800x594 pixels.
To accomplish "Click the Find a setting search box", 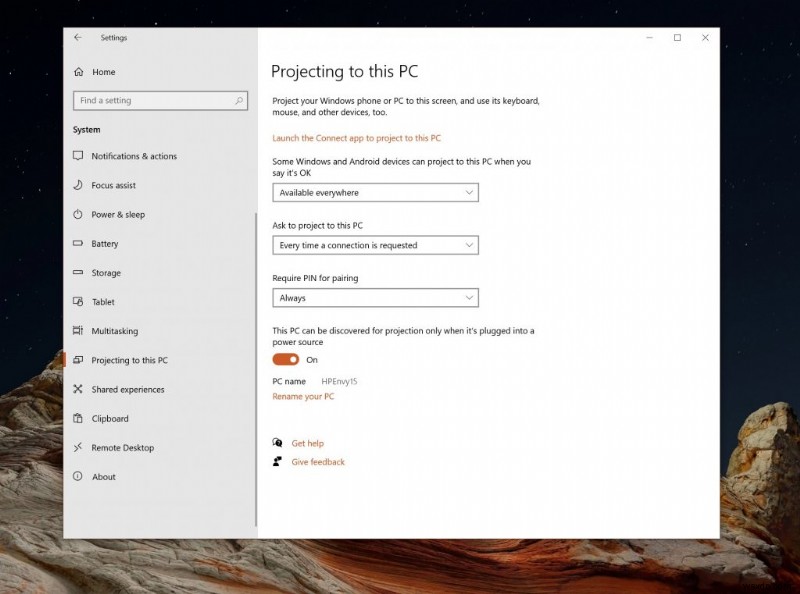I will [x=160, y=100].
